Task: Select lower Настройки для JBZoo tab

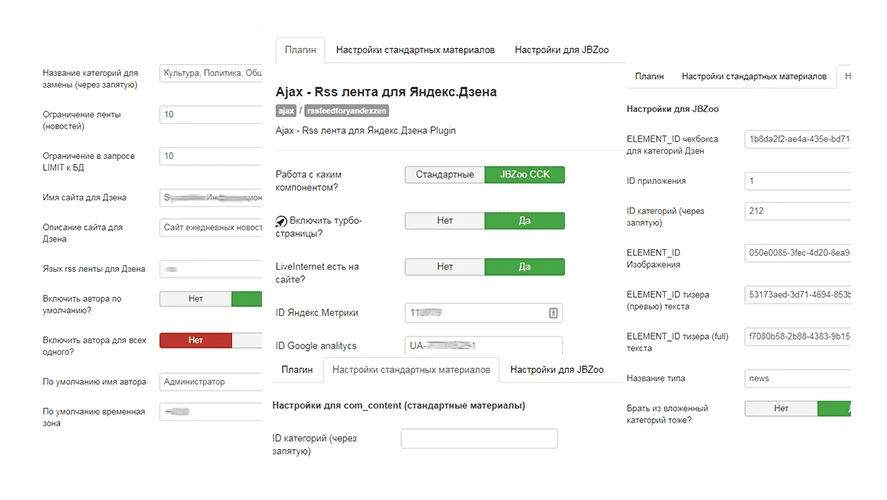Action: click(x=557, y=369)
